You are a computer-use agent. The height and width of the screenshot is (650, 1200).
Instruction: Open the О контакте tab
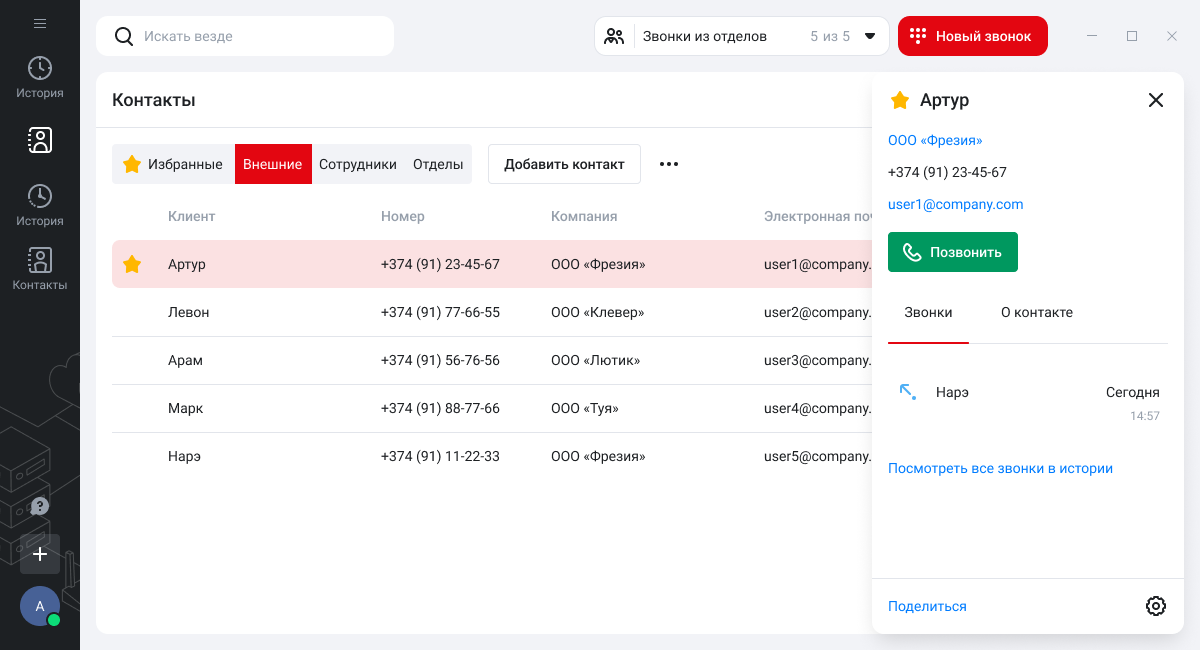[x=1037, y=313]
